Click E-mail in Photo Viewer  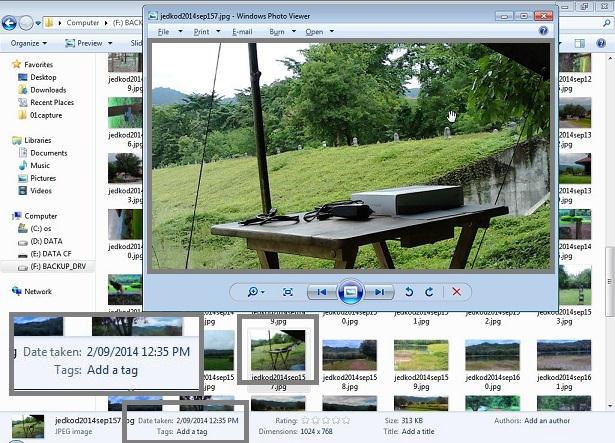tap(242, 32)
